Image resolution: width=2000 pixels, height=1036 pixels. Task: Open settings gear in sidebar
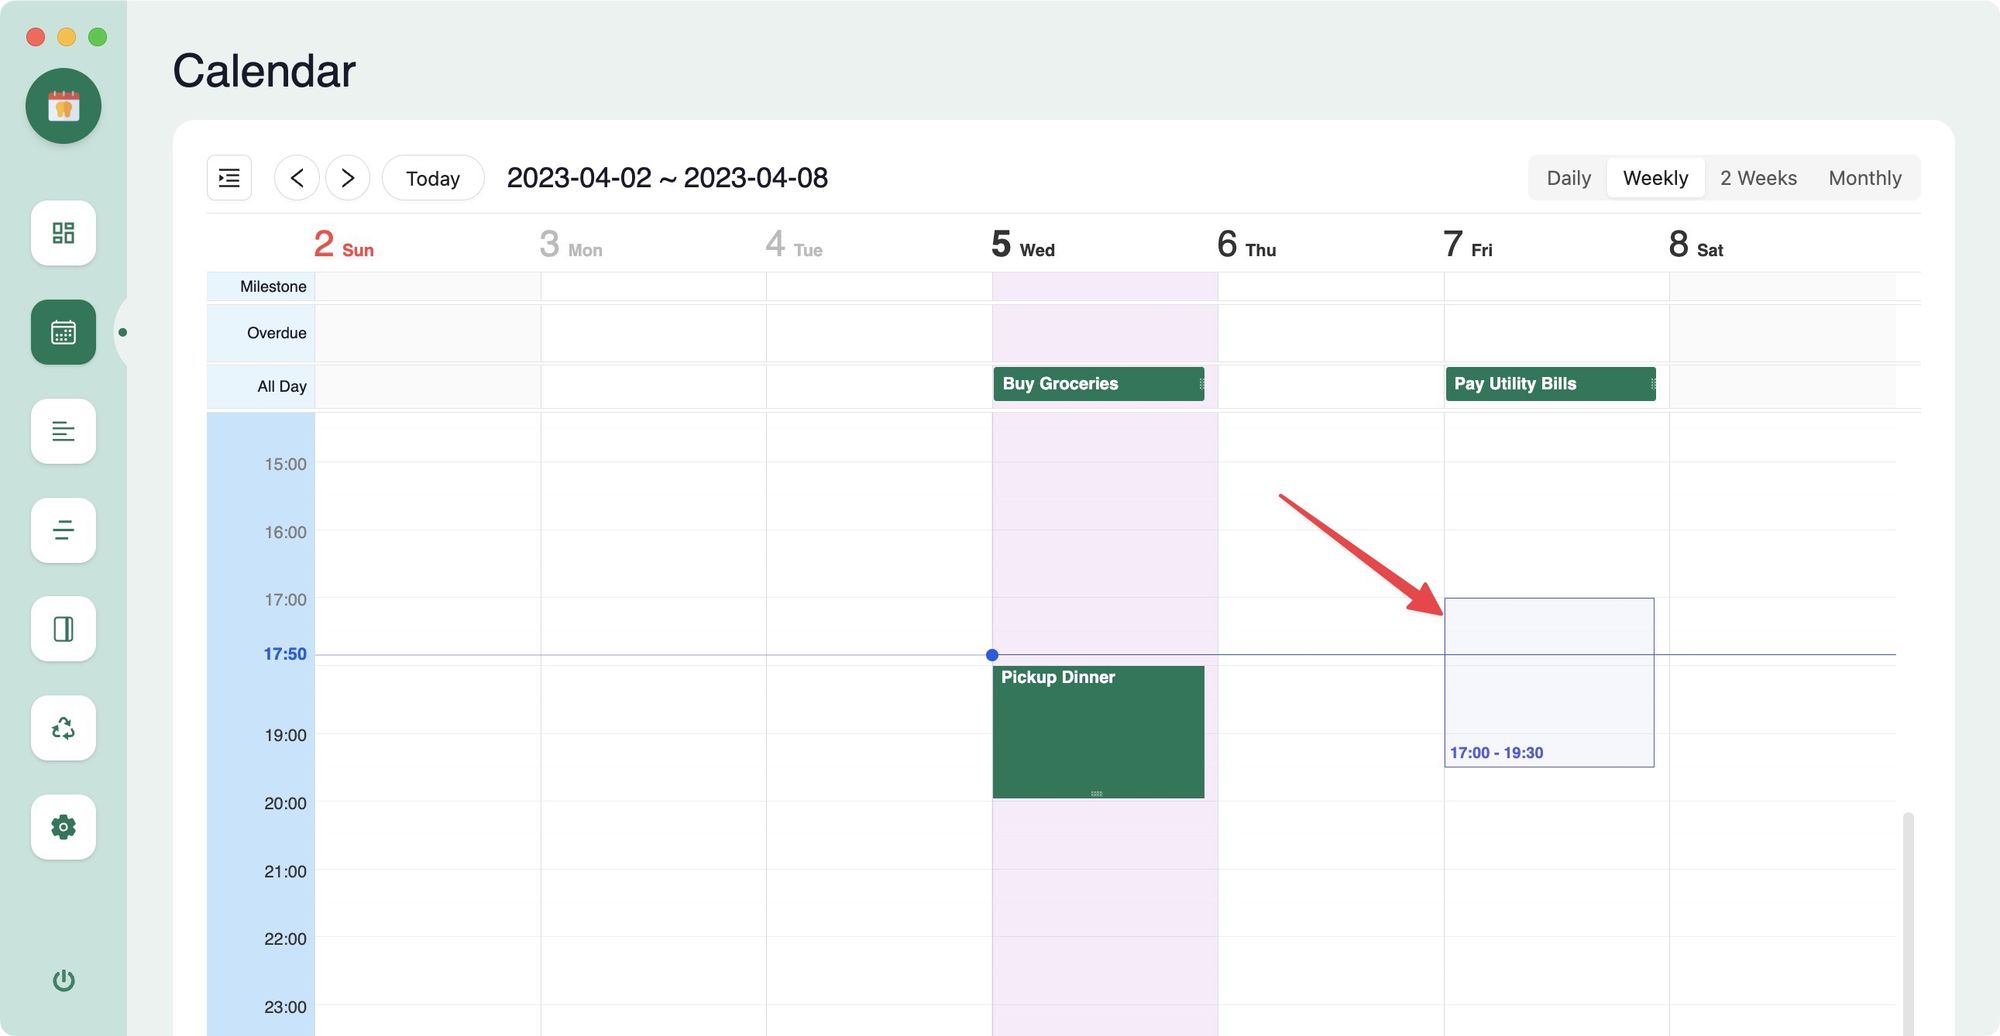[x=63, y=827]
